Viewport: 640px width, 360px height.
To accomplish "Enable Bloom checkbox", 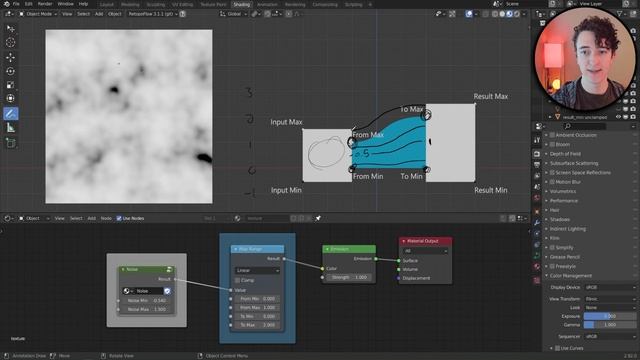I will (552, 144).
